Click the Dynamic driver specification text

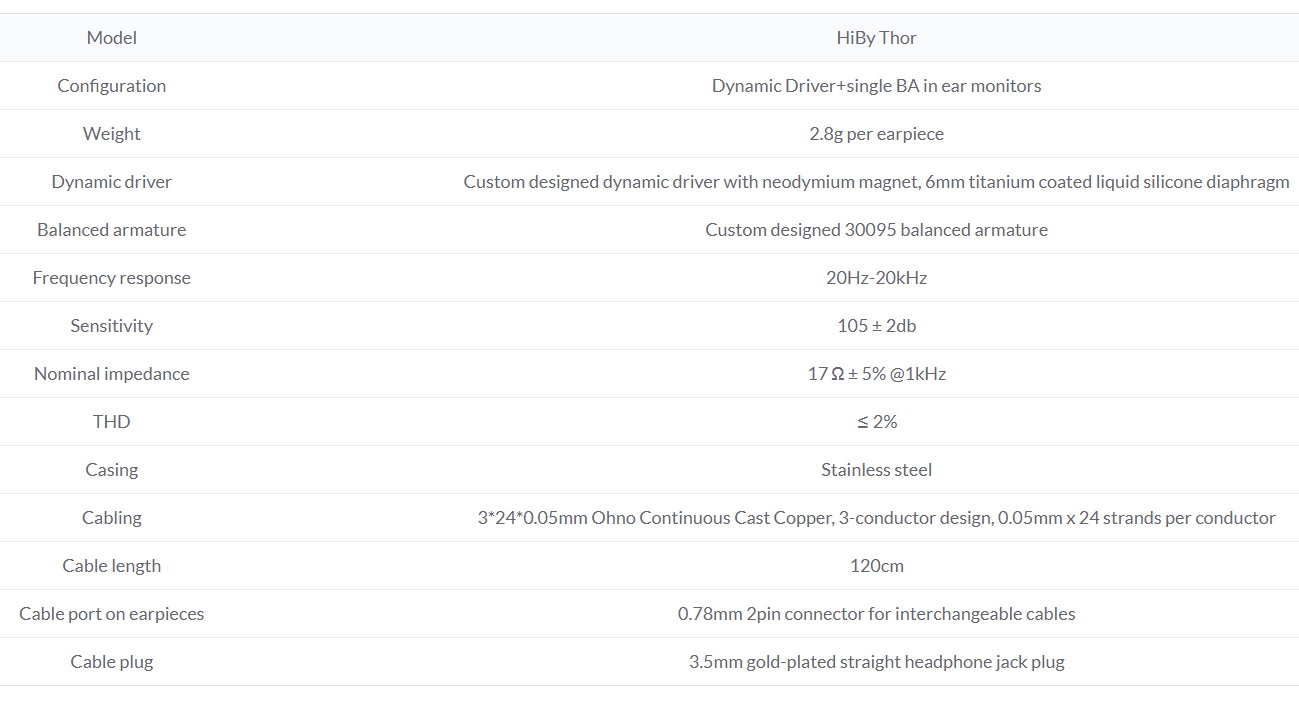(876, 181)
